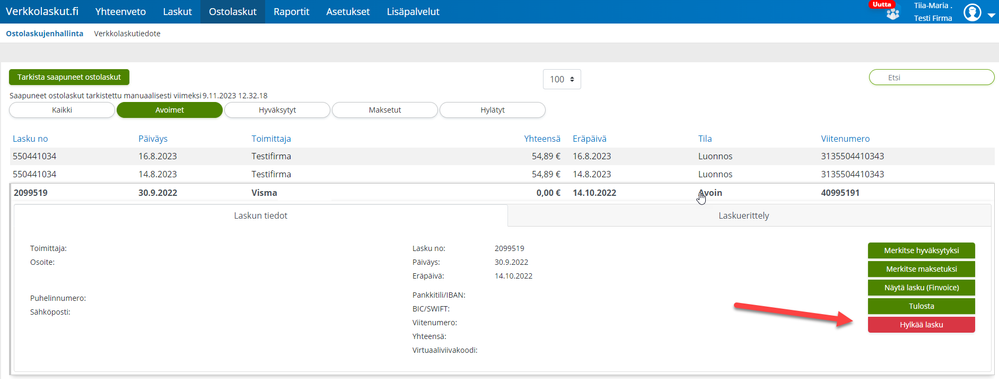
Task: Open the Uutta news people icon
Action: 893,14
